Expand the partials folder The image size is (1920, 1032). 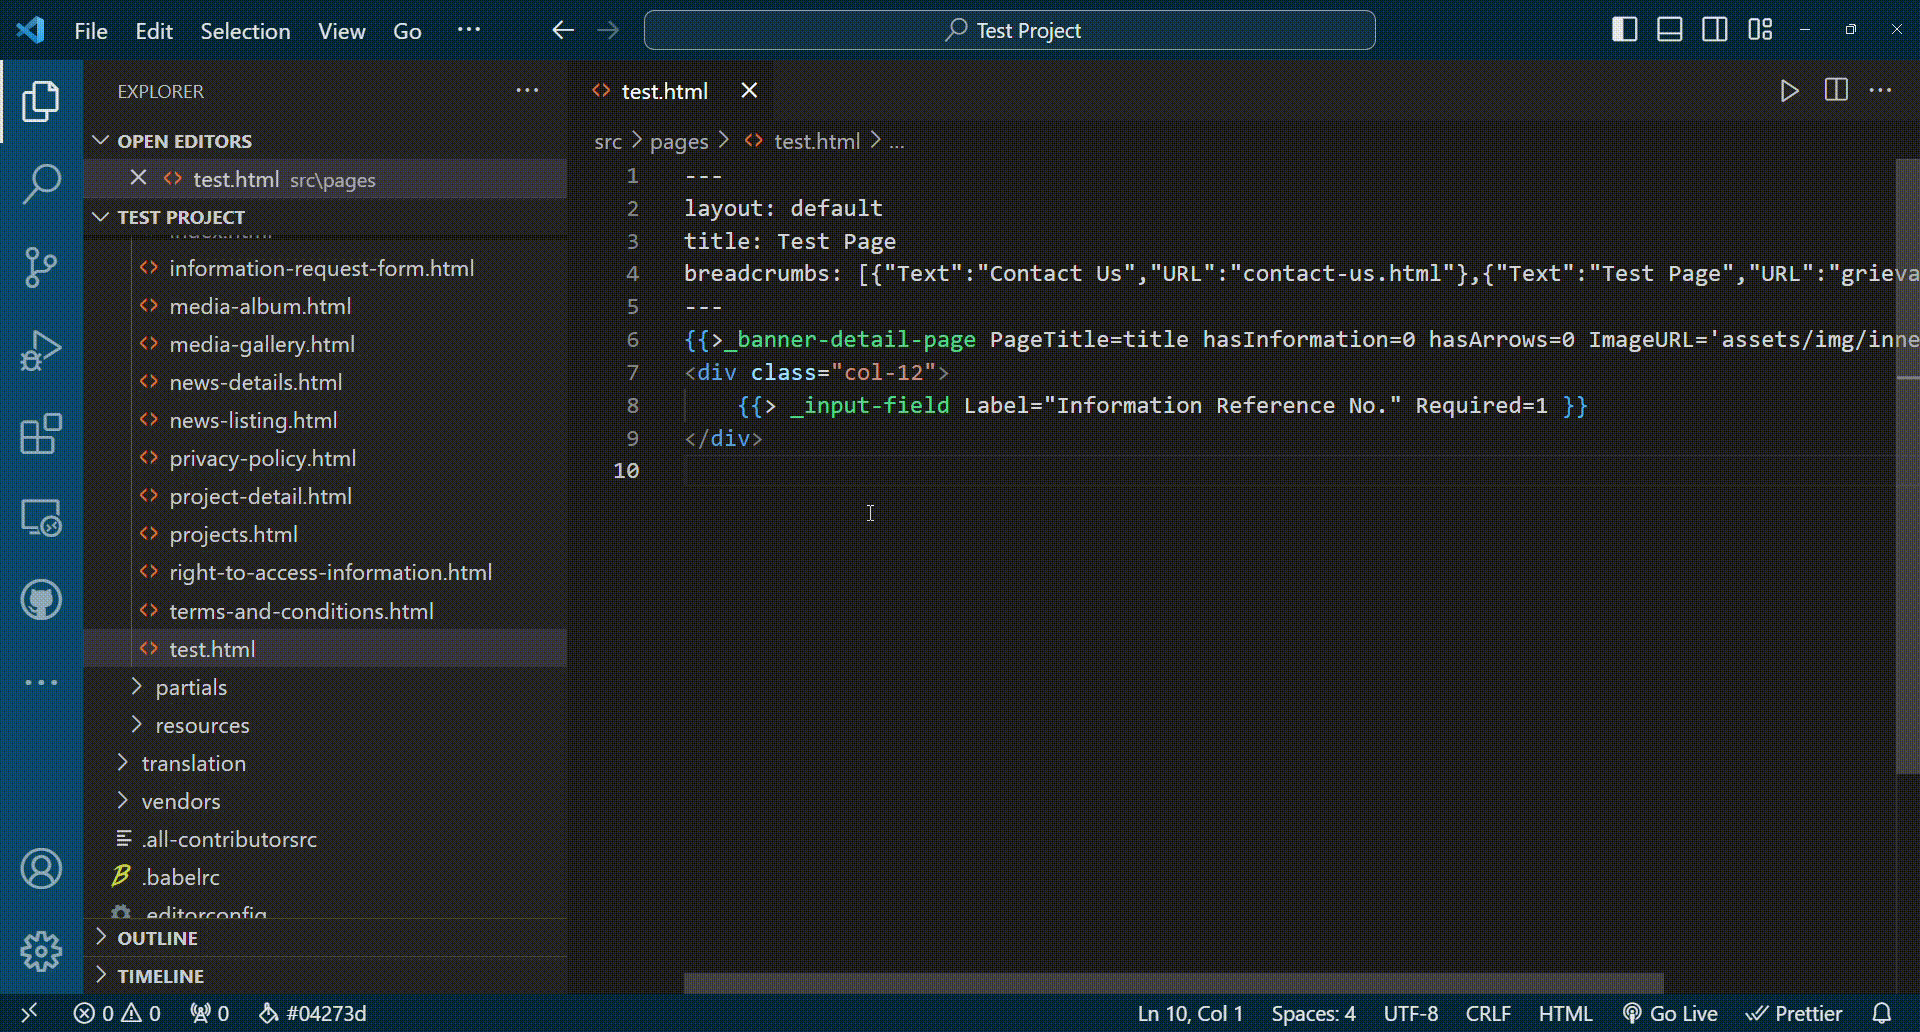tap(326, 687)
